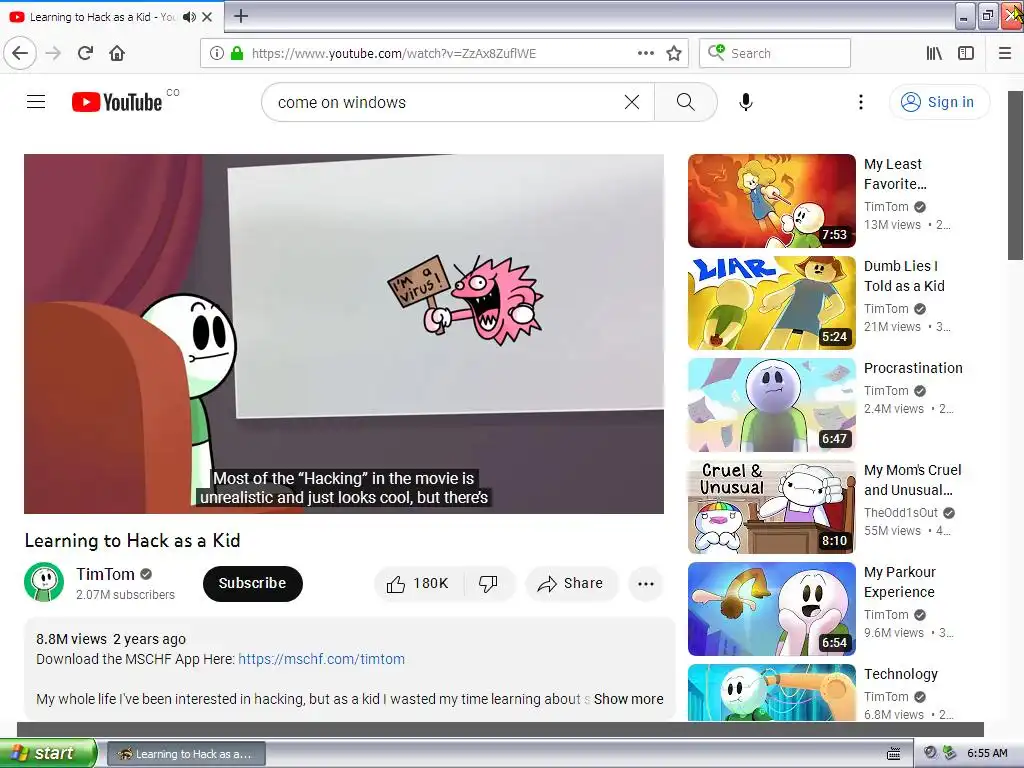The height and width of the screenshot is (768, 1024).
Task: Clear the YouTube search text with X
Action: pos(632,102)
